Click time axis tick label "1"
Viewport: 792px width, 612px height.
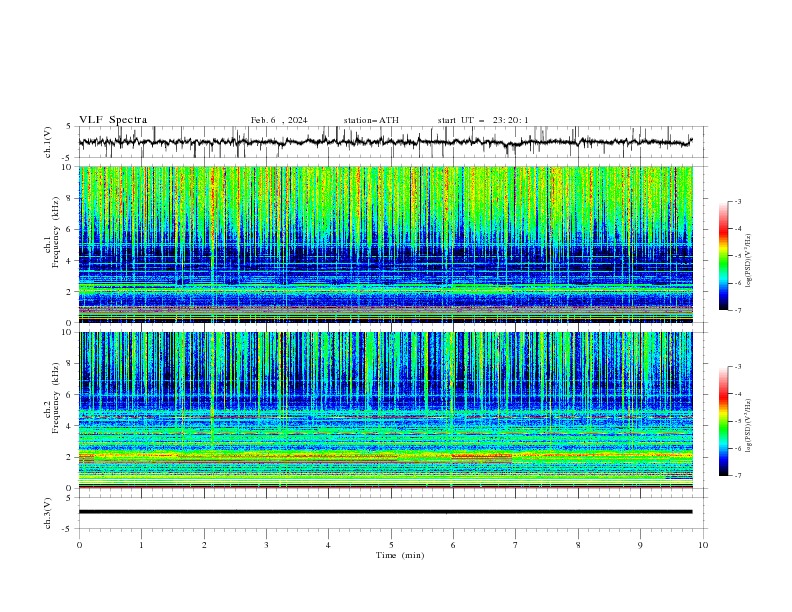(141, 545)
